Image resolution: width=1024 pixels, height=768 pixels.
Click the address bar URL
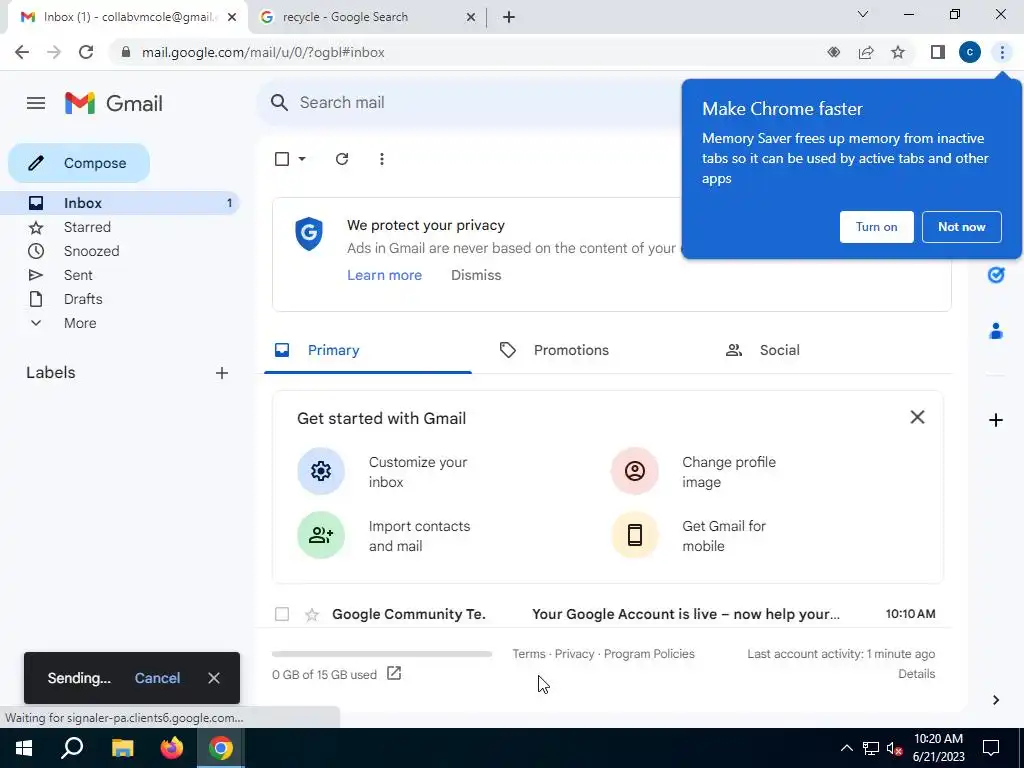(263, 52)
